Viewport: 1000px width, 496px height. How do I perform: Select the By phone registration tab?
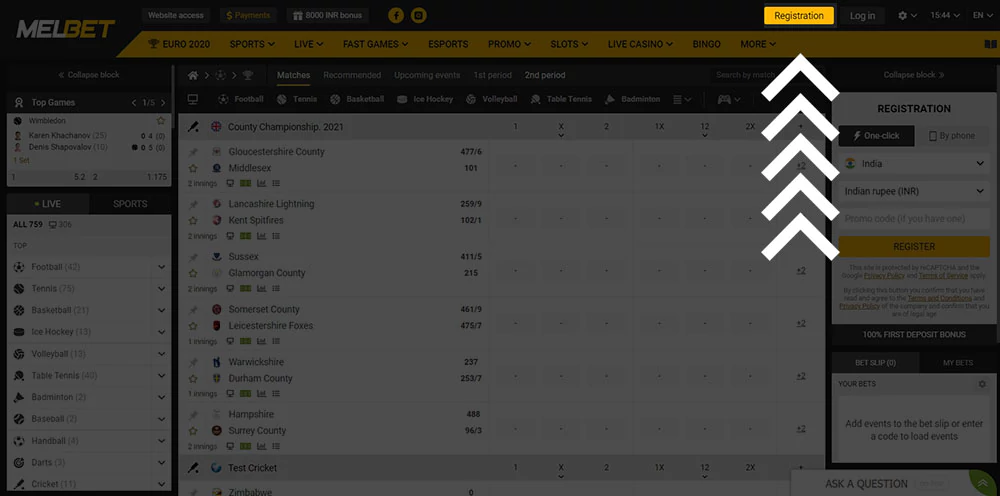[952, 136]
